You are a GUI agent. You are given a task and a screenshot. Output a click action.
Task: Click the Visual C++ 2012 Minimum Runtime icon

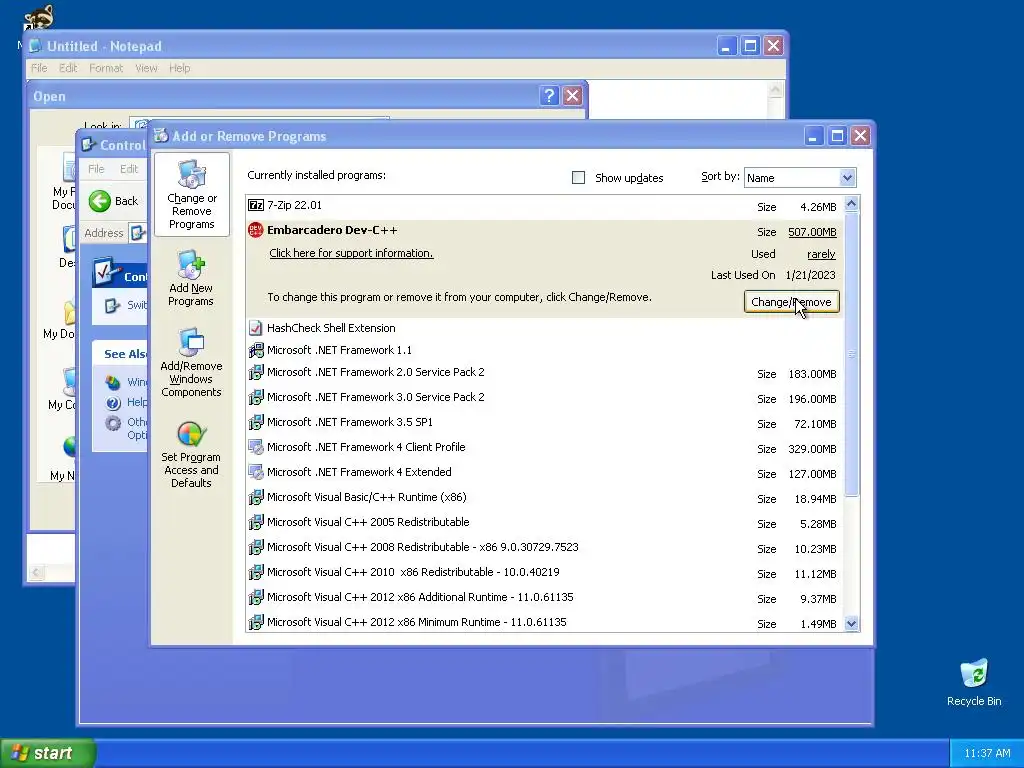click(x=256, y=622)
